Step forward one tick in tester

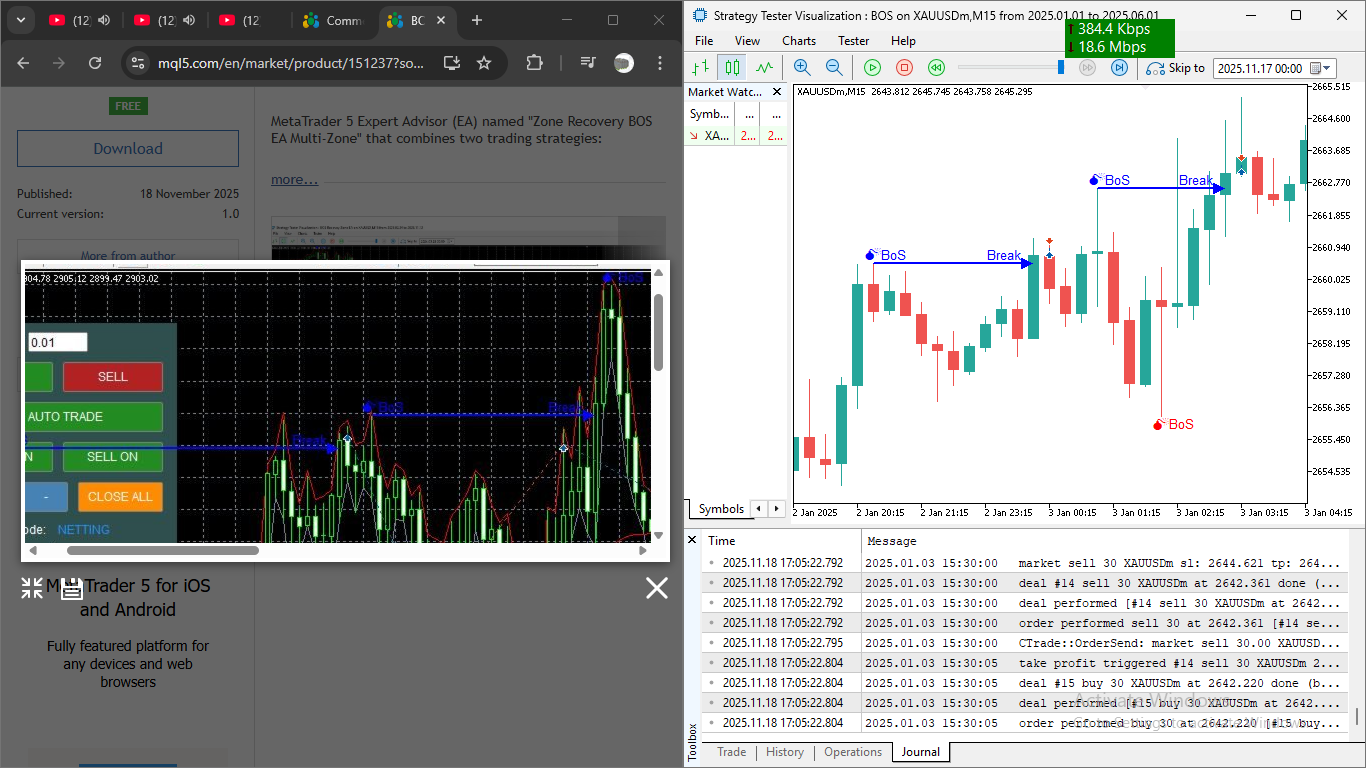(x=1120, y=68)
